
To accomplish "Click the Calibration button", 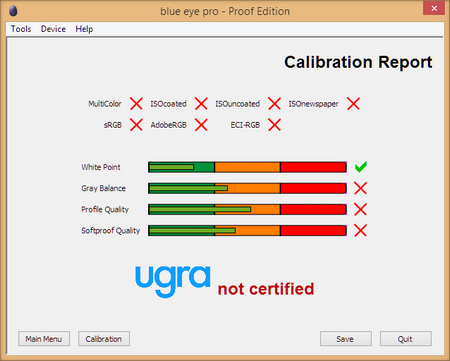I will [104, 339].
